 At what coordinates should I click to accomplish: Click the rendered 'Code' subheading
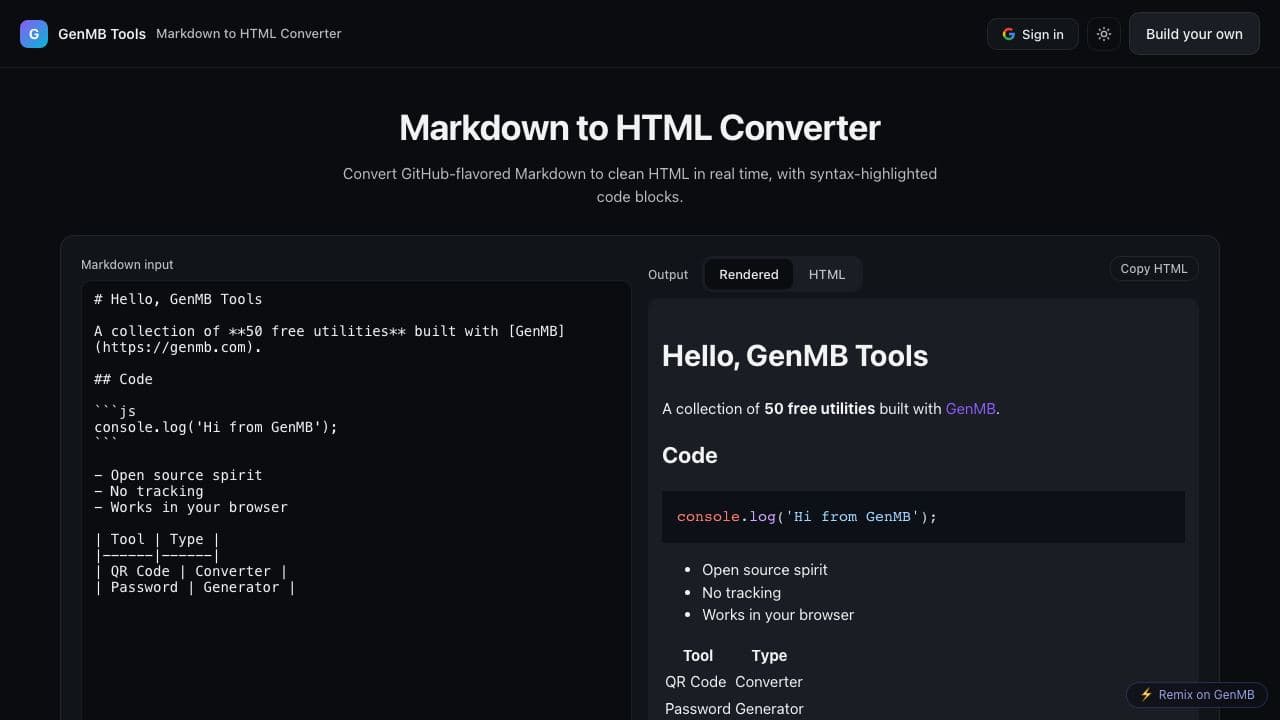click(x=690, y=455)
